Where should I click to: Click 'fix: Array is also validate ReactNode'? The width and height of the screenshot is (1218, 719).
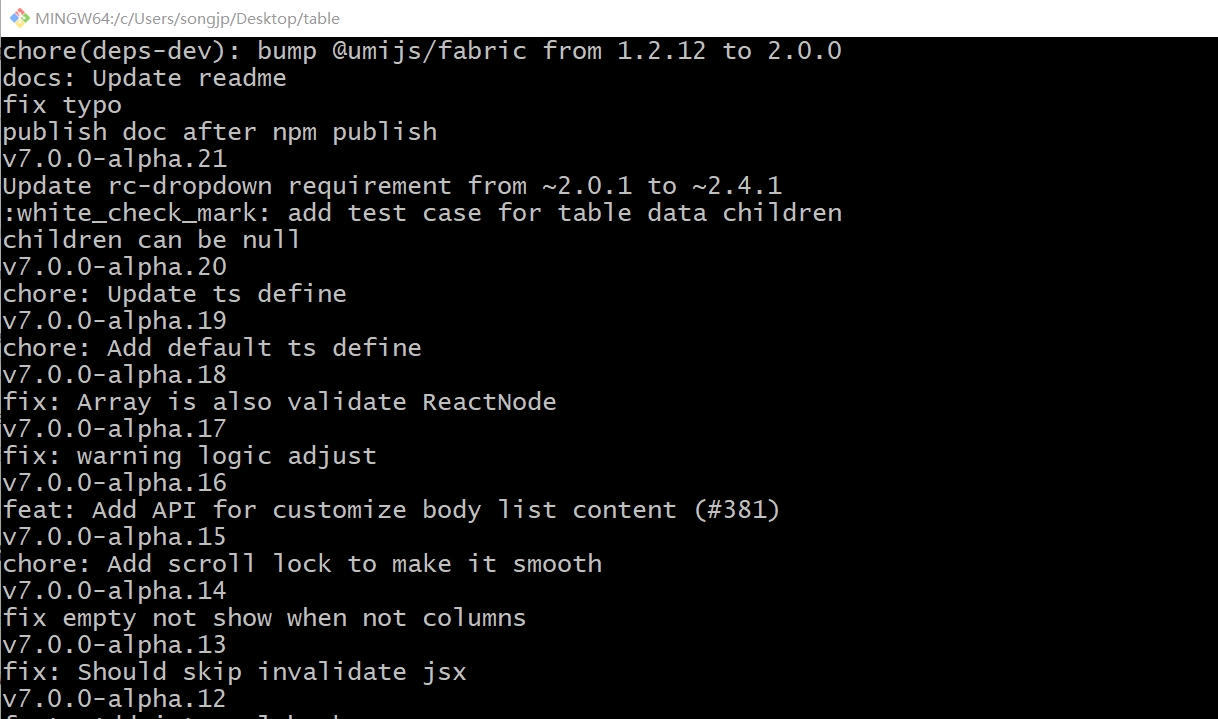tap(279, 402)
